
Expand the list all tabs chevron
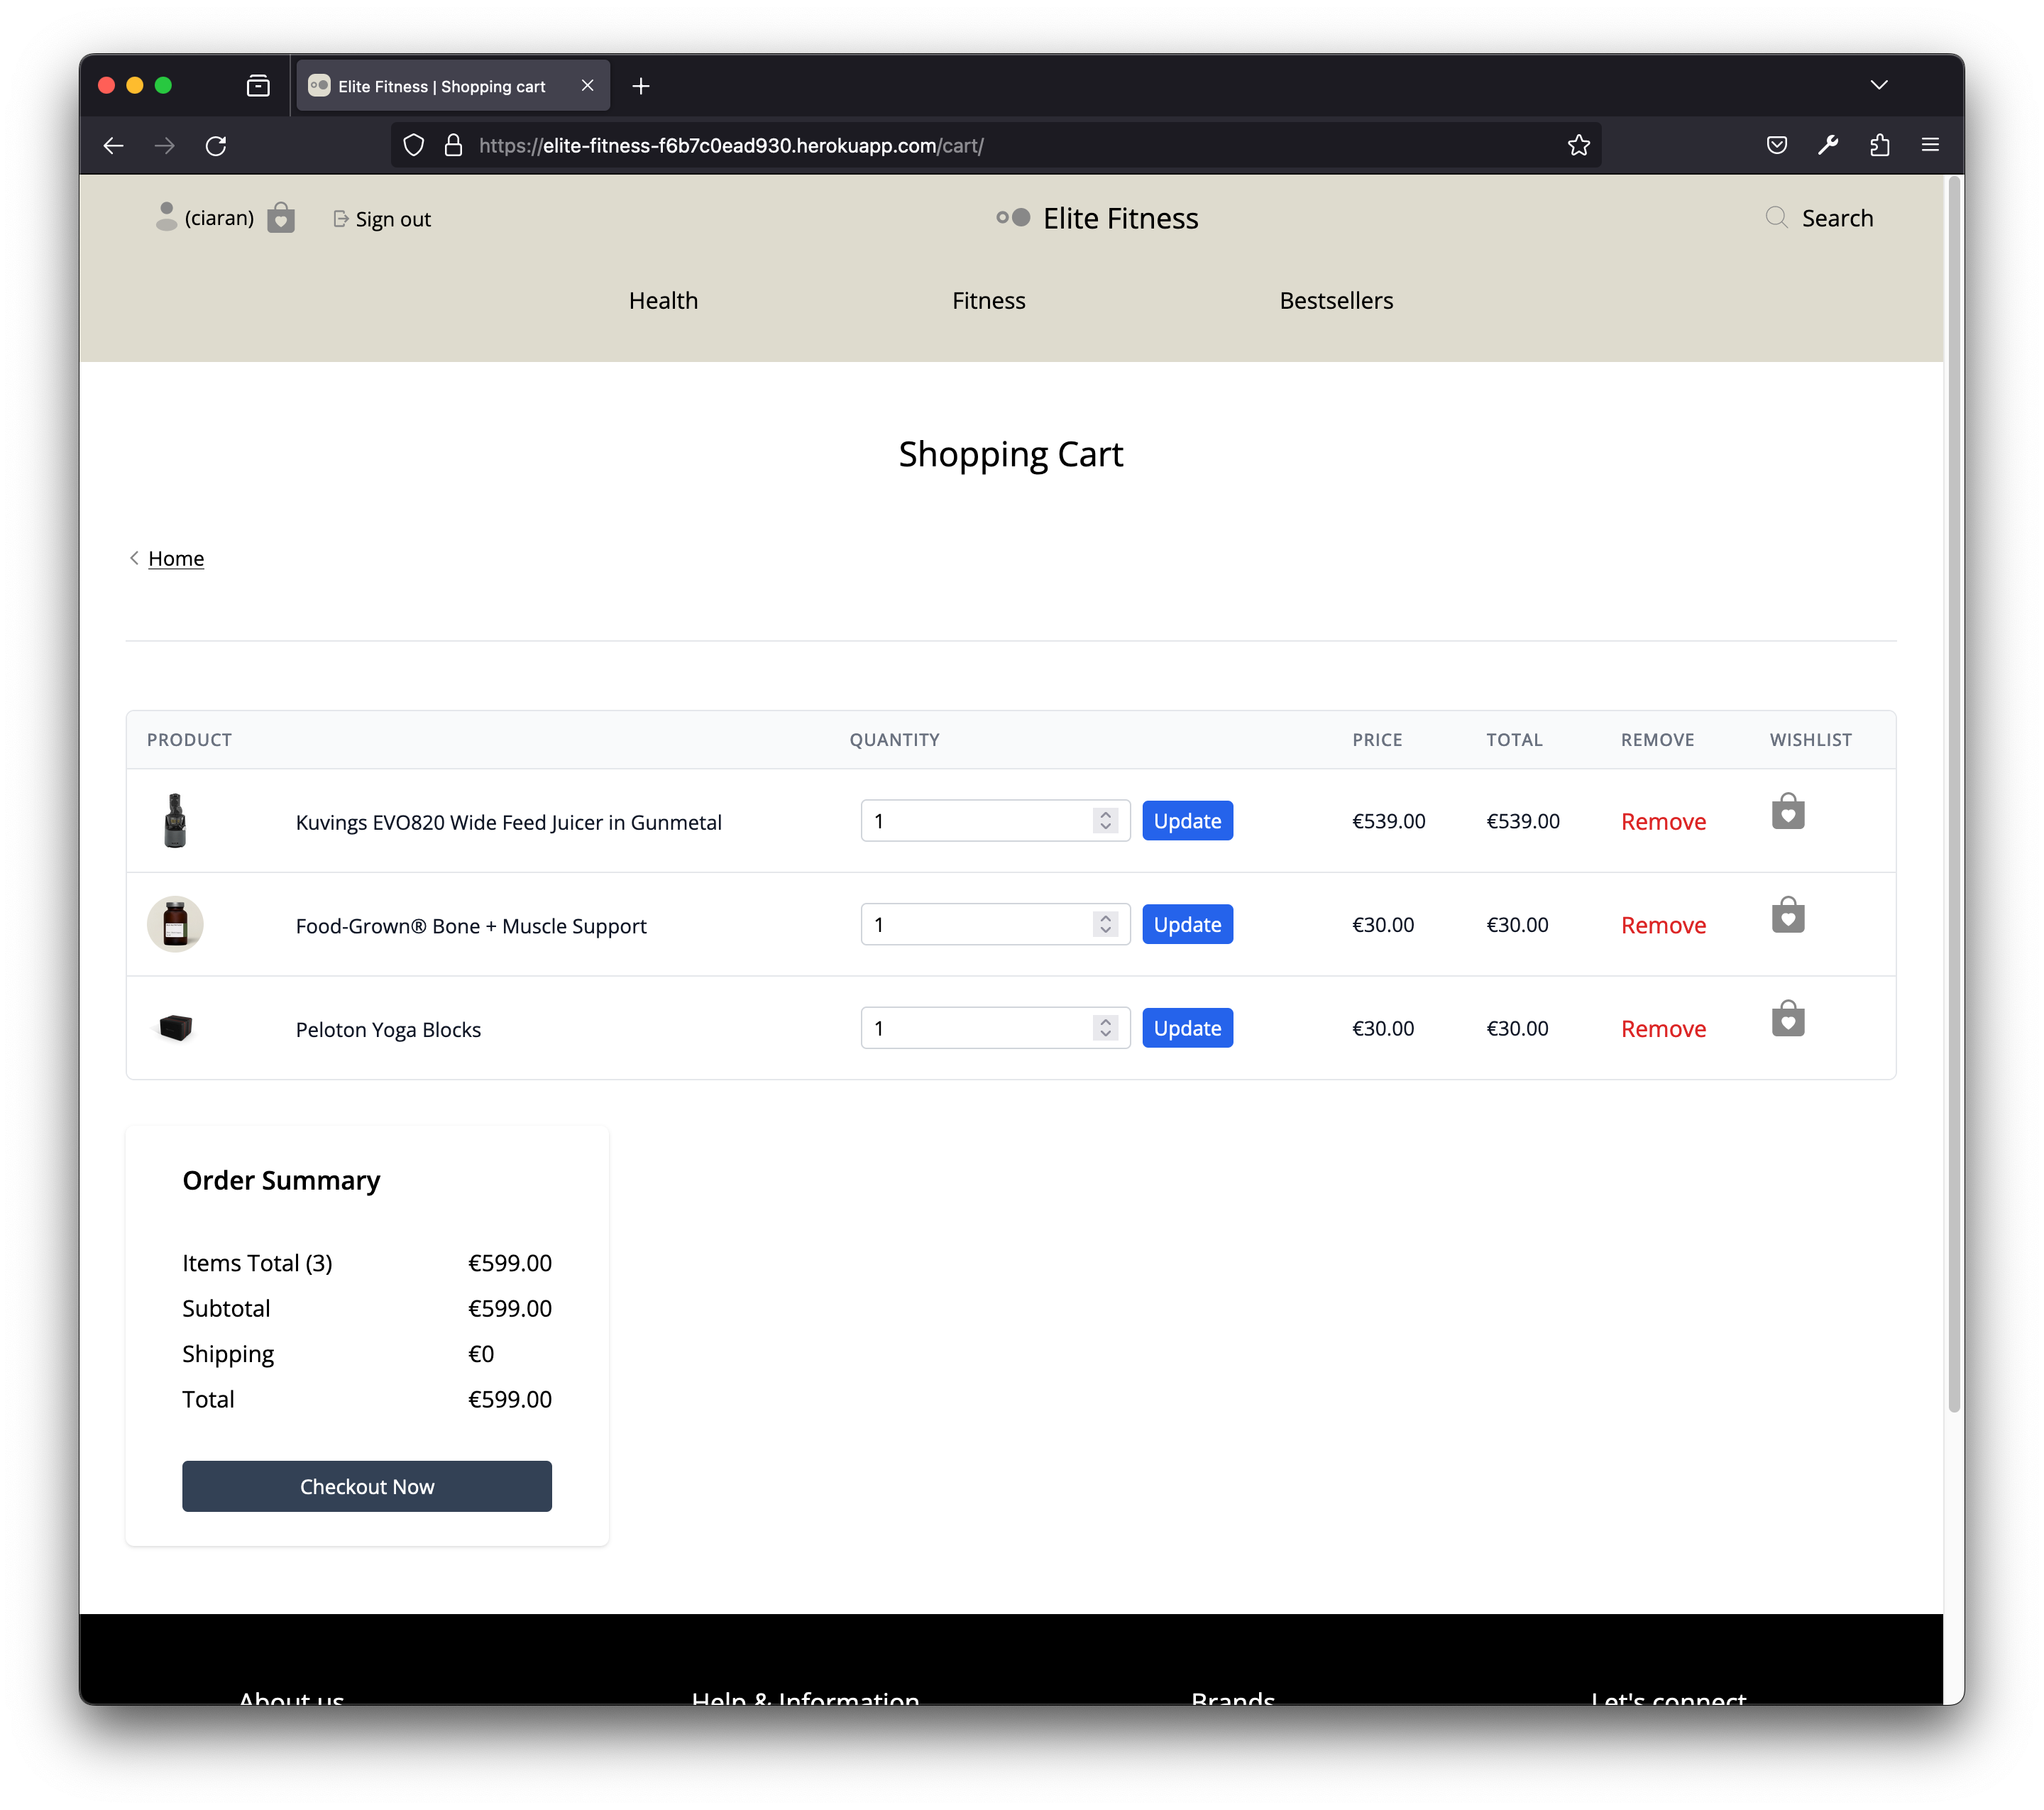[1879, 85]
